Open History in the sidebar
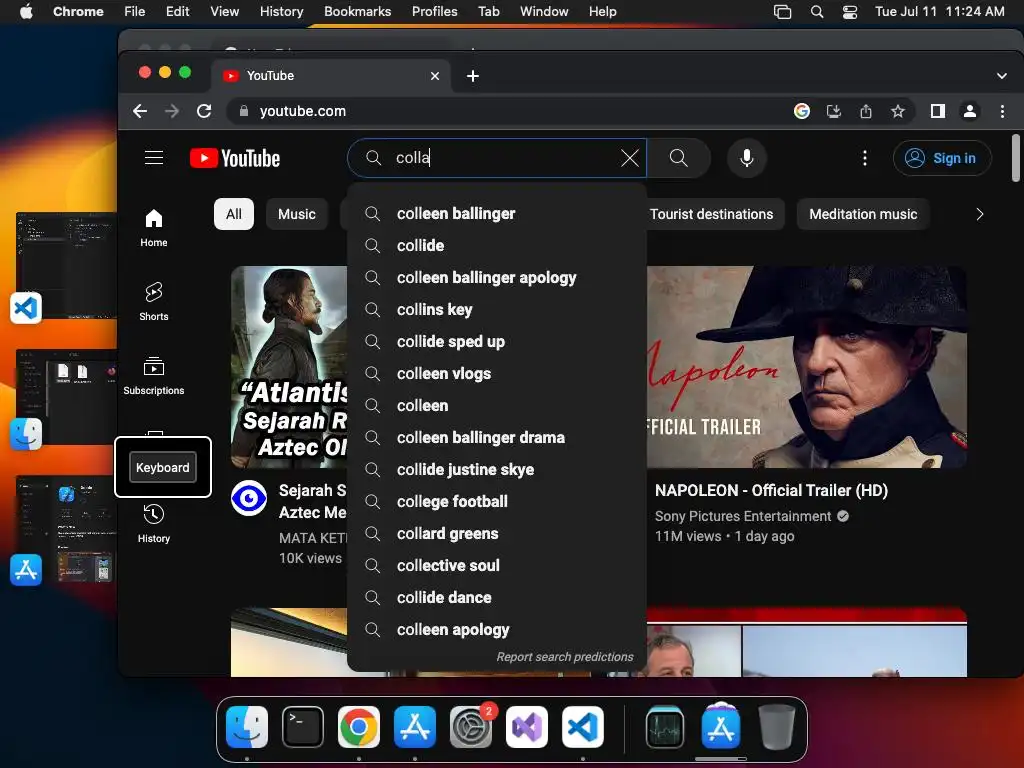Image resolution: width=1024 pixels, height=768 pixels. click(153, 524)
